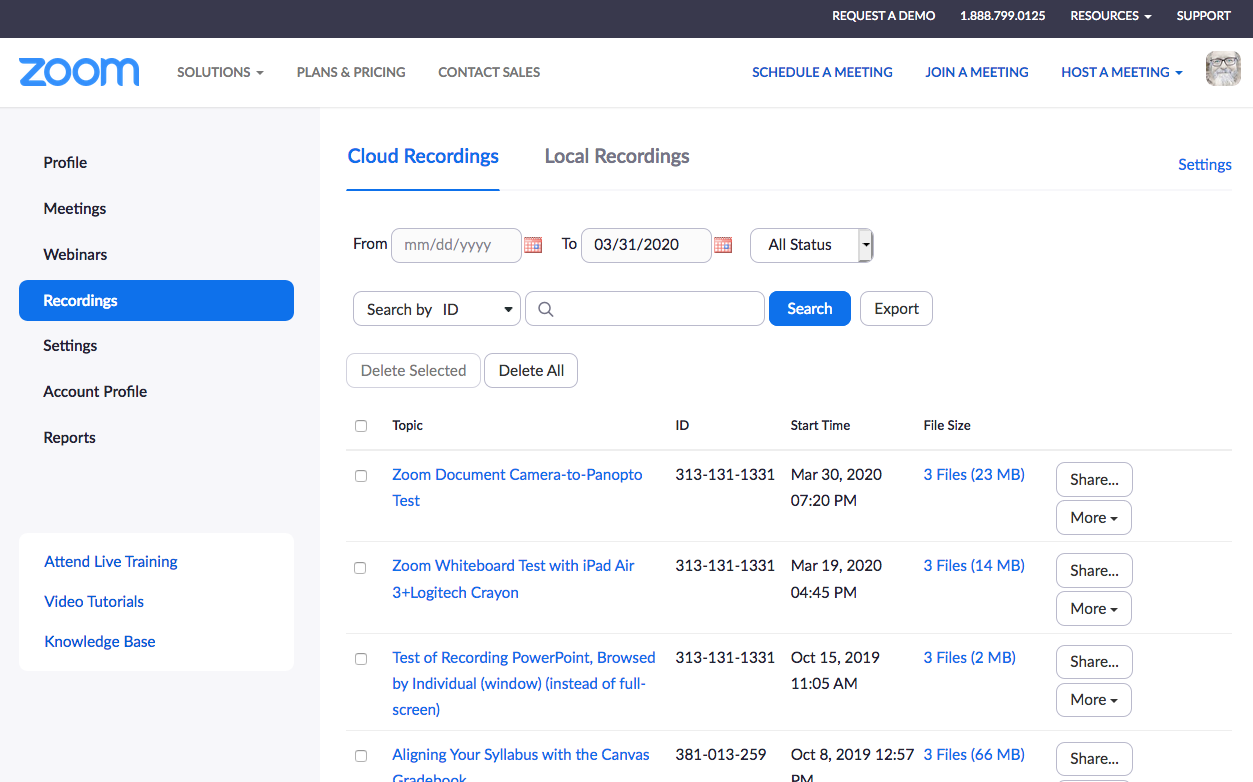Open the From date calendar picker icon

533,245
